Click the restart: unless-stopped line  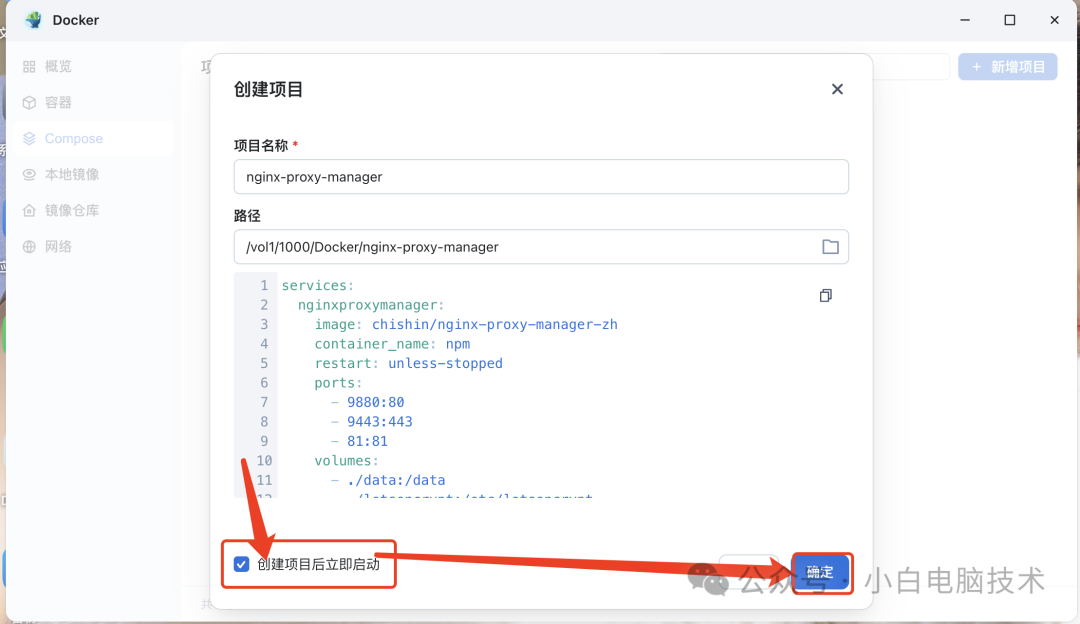[x=408, y=363]
